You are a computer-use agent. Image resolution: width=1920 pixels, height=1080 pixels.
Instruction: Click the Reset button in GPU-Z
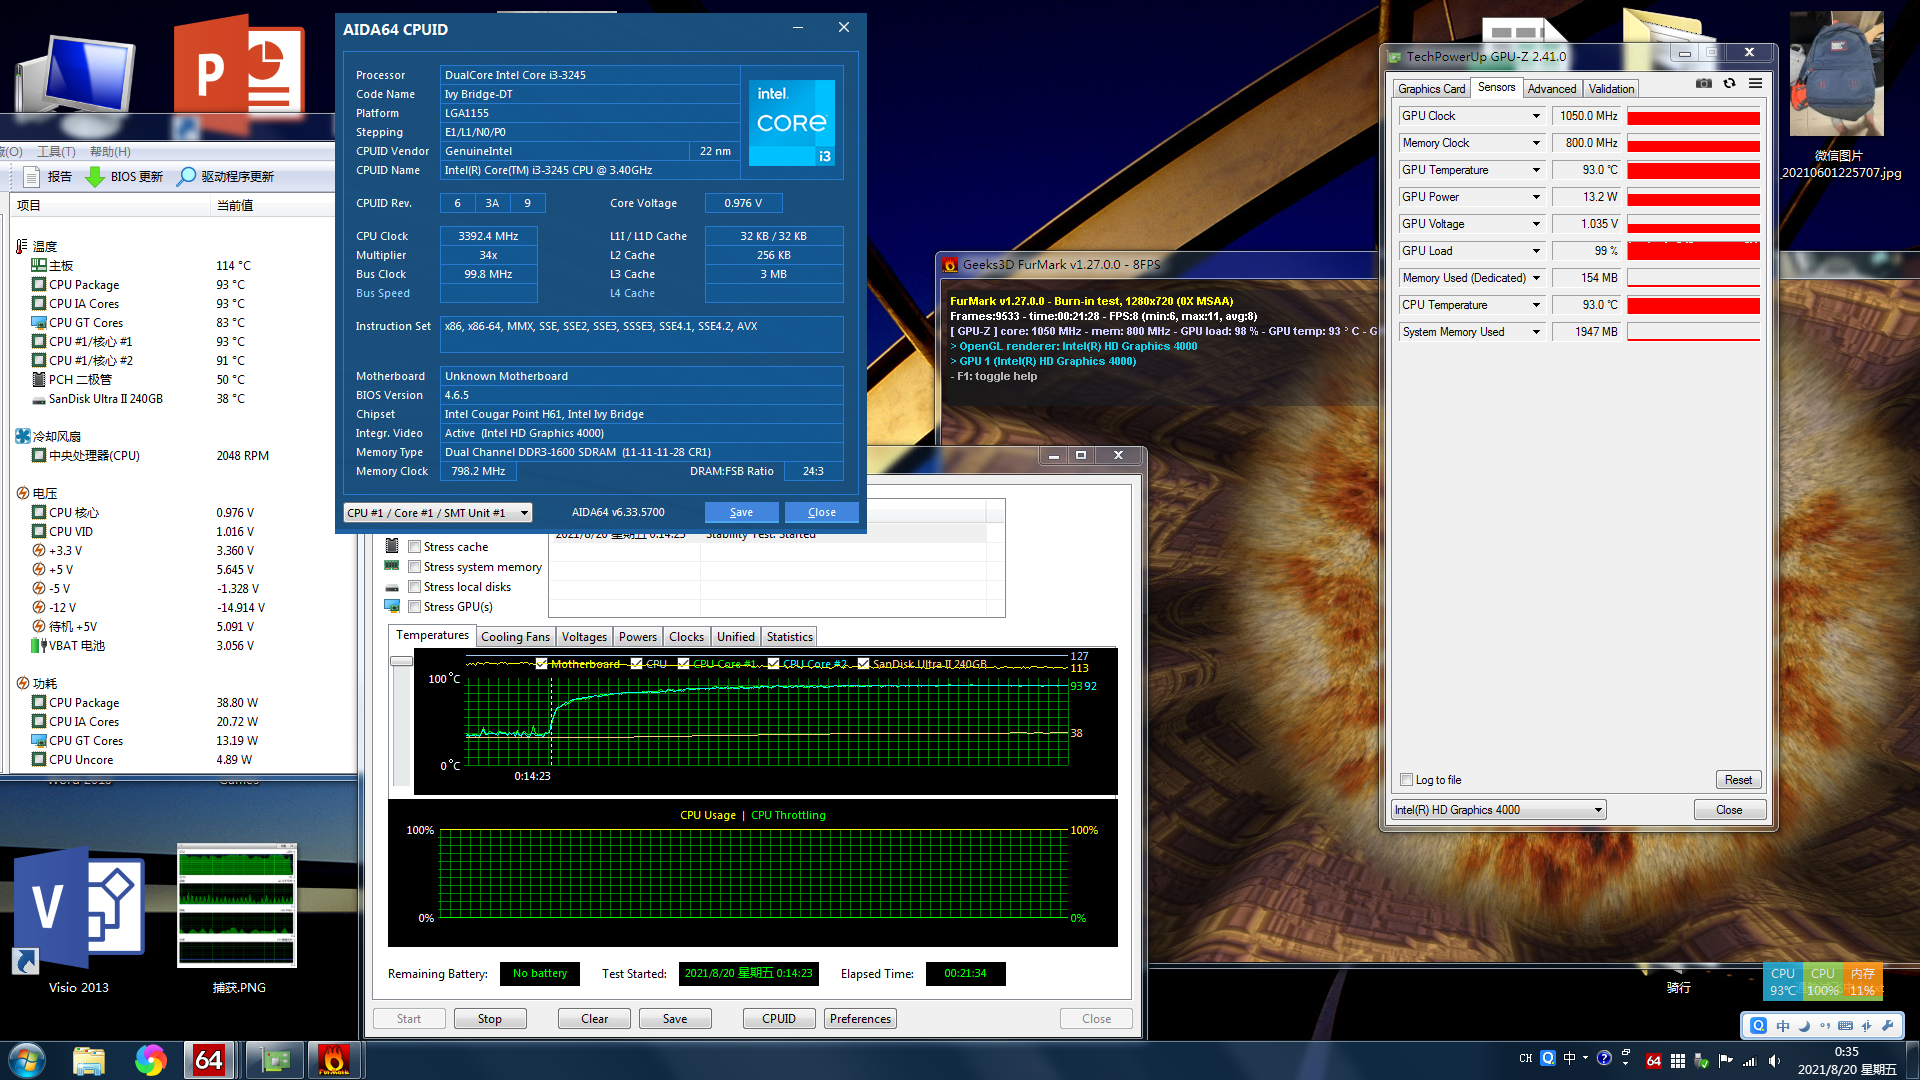click(x=1738, y=780)
